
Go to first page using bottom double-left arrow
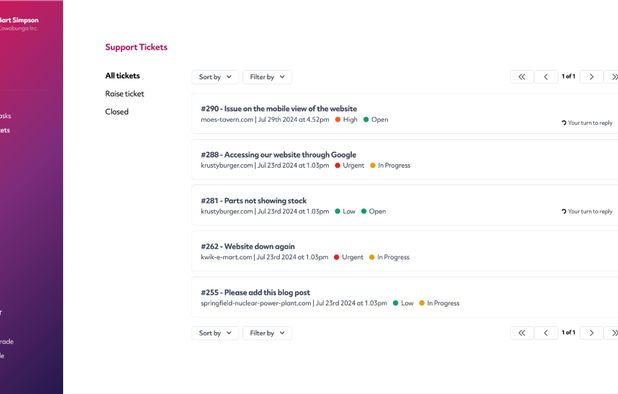(521, 333)
